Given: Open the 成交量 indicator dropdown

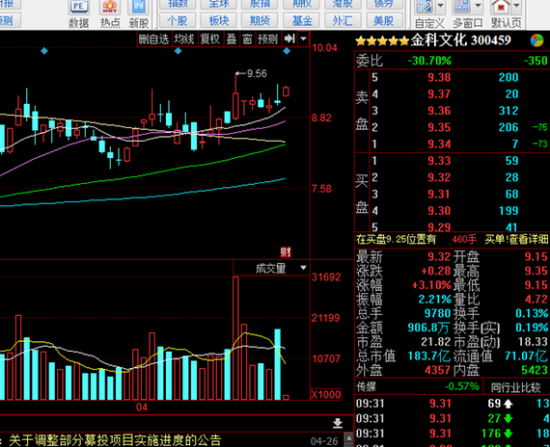Looking at the screenshot, I should [x=304, y=268].
